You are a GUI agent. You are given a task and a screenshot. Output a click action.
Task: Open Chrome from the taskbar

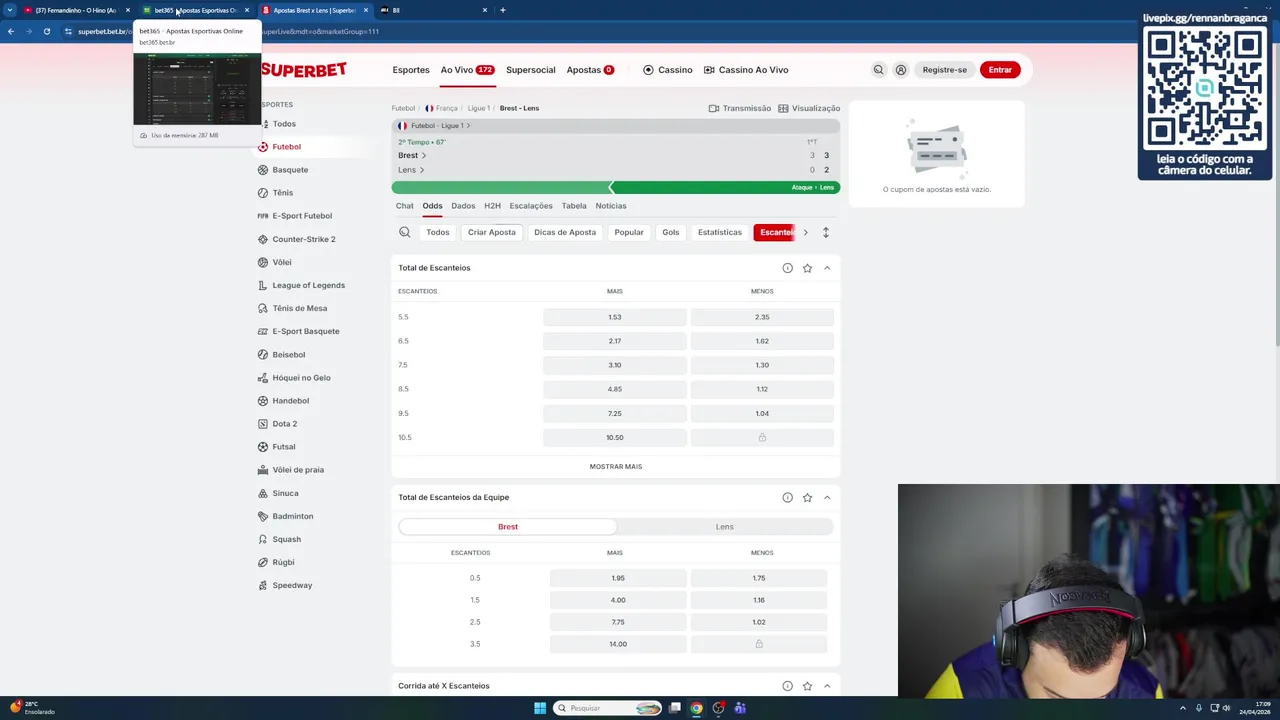coord(696,708)
